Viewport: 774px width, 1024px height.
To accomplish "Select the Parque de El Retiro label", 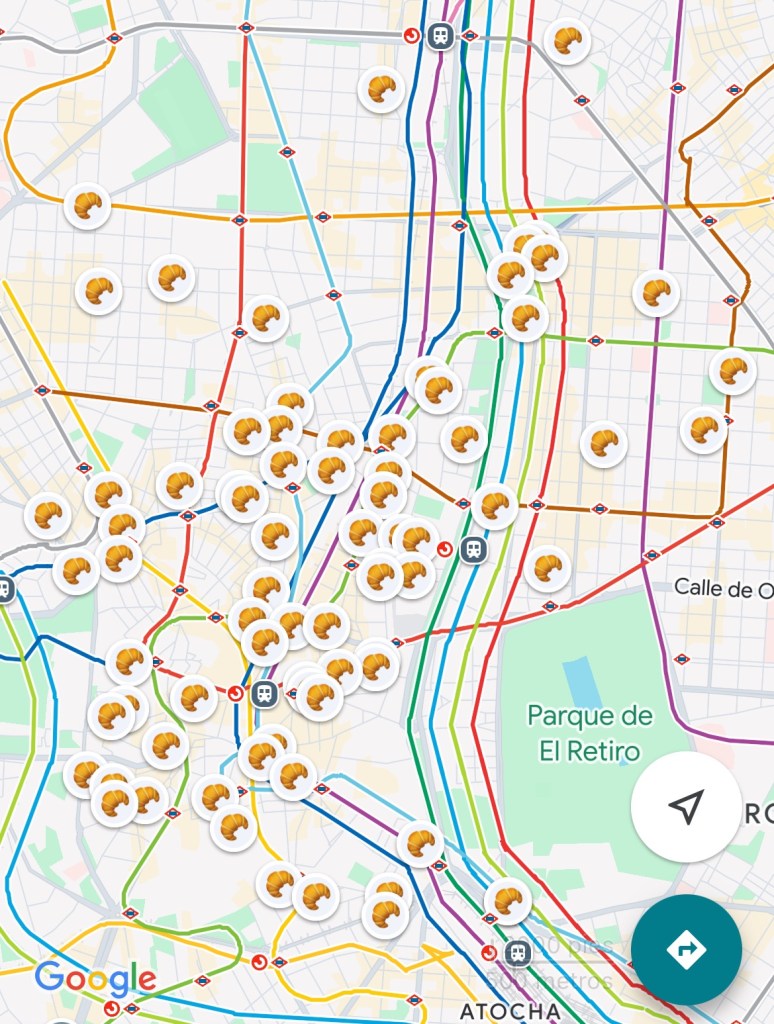I will 590,732.
